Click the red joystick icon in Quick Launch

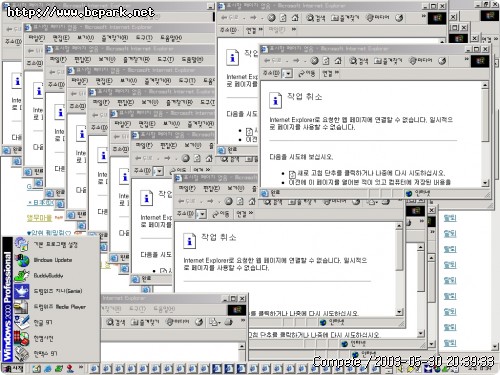tap(70, 369)
